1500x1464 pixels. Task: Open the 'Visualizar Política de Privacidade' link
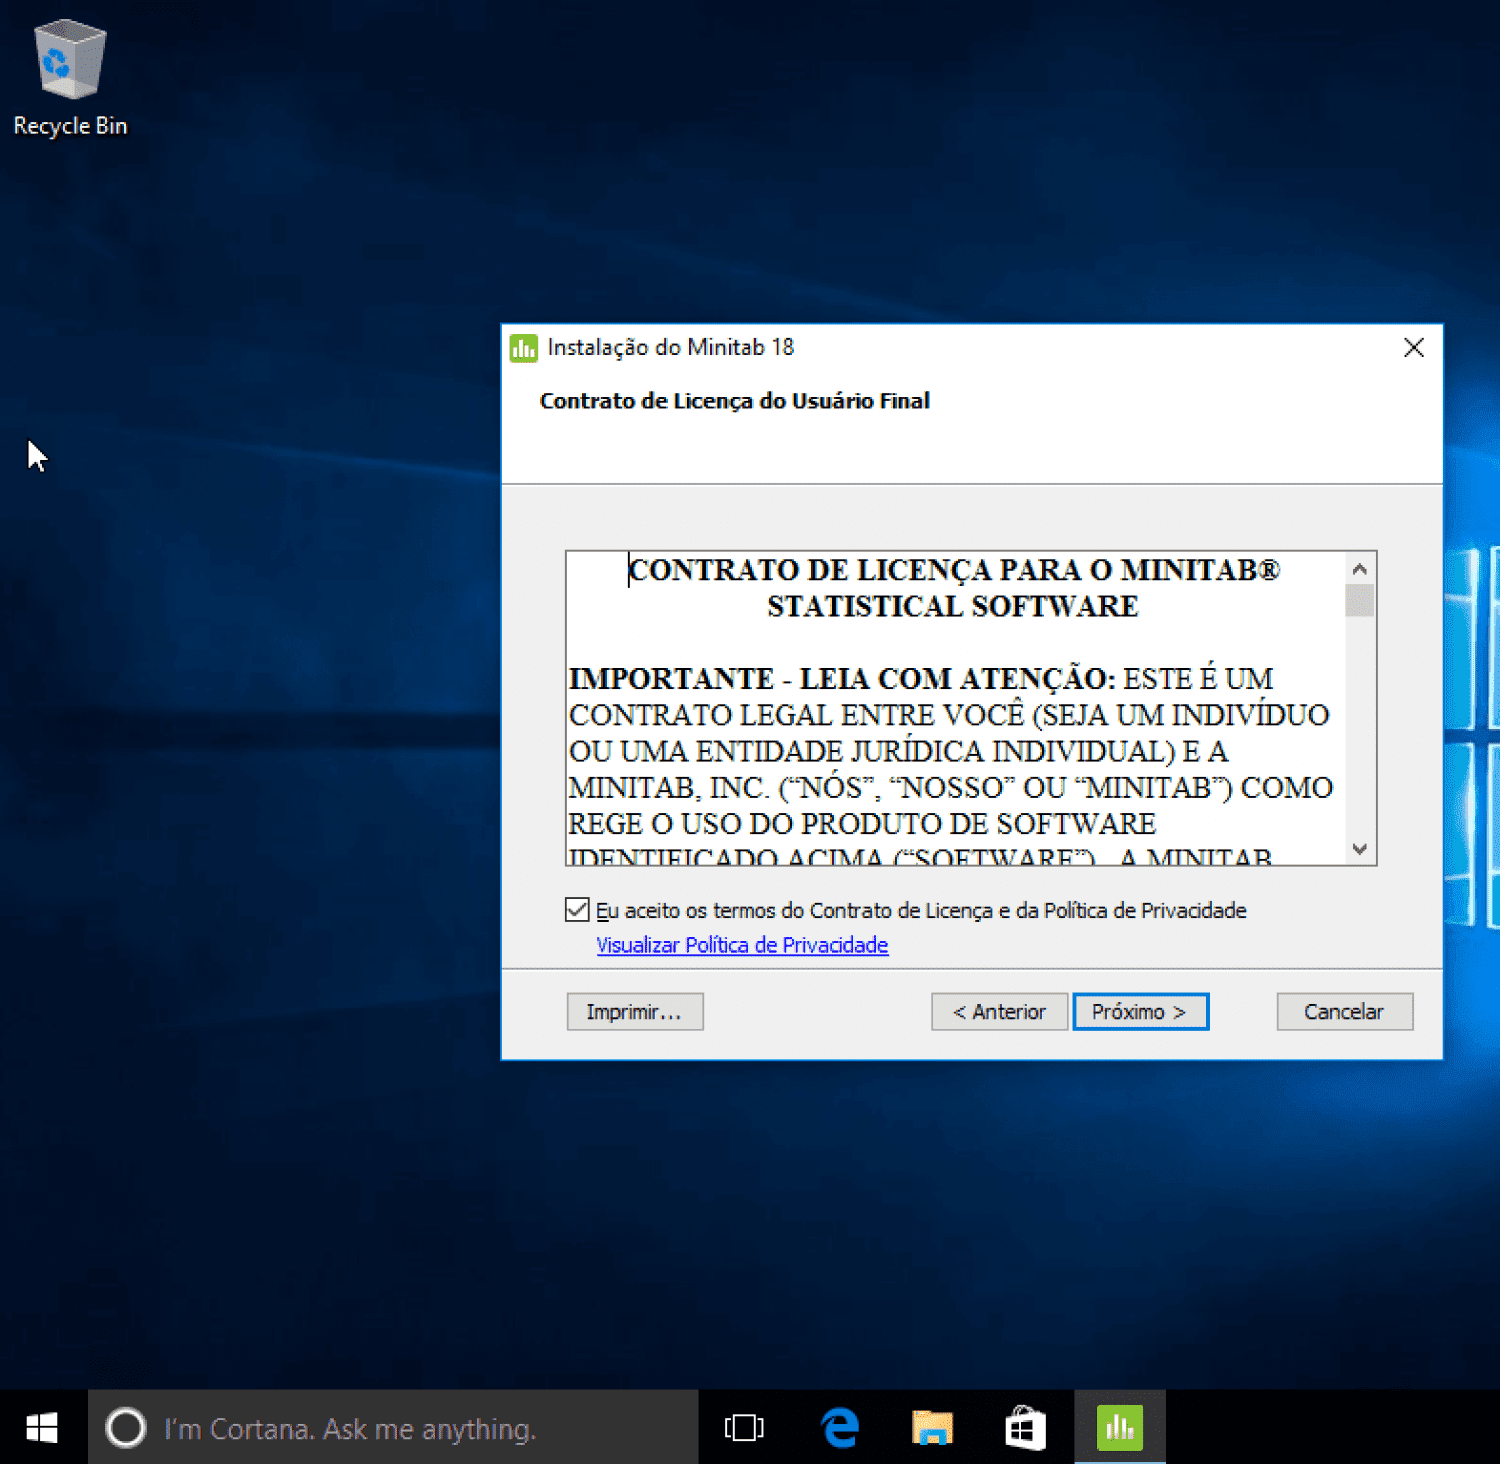(742, 945)
